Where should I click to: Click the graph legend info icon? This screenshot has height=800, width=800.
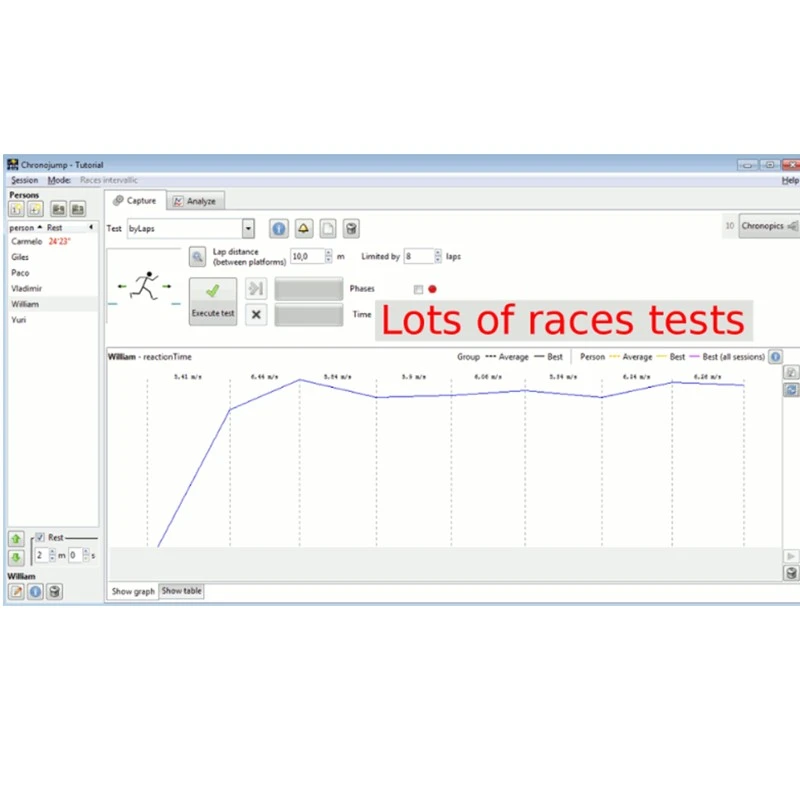775,356
